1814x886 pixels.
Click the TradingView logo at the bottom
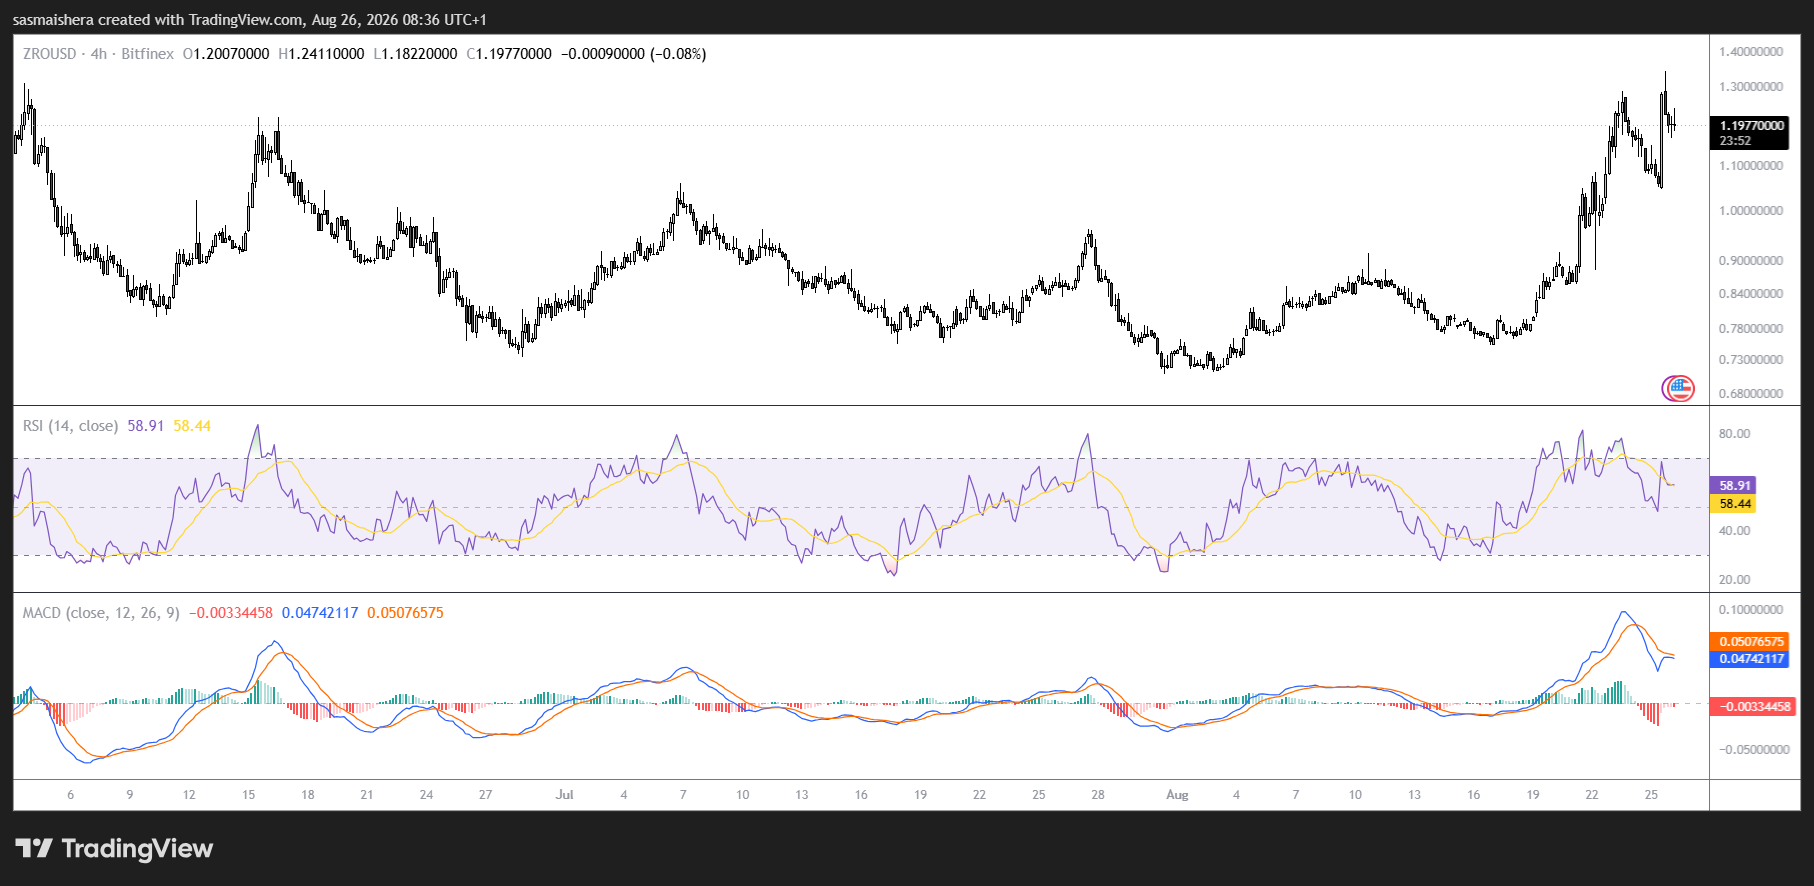[x=114, y=849]
